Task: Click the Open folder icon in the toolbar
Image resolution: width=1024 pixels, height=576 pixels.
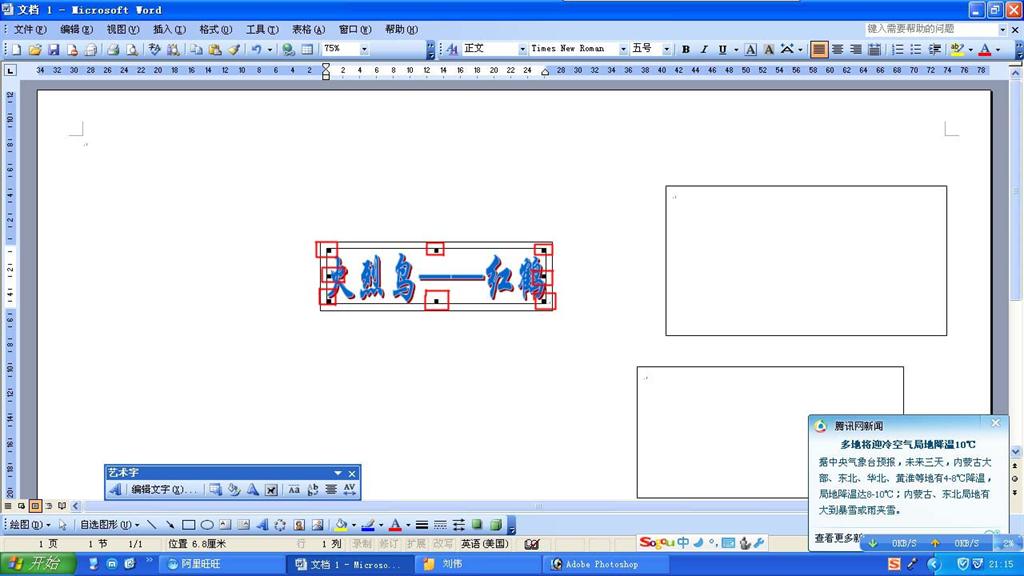Action: coord(35,49)
